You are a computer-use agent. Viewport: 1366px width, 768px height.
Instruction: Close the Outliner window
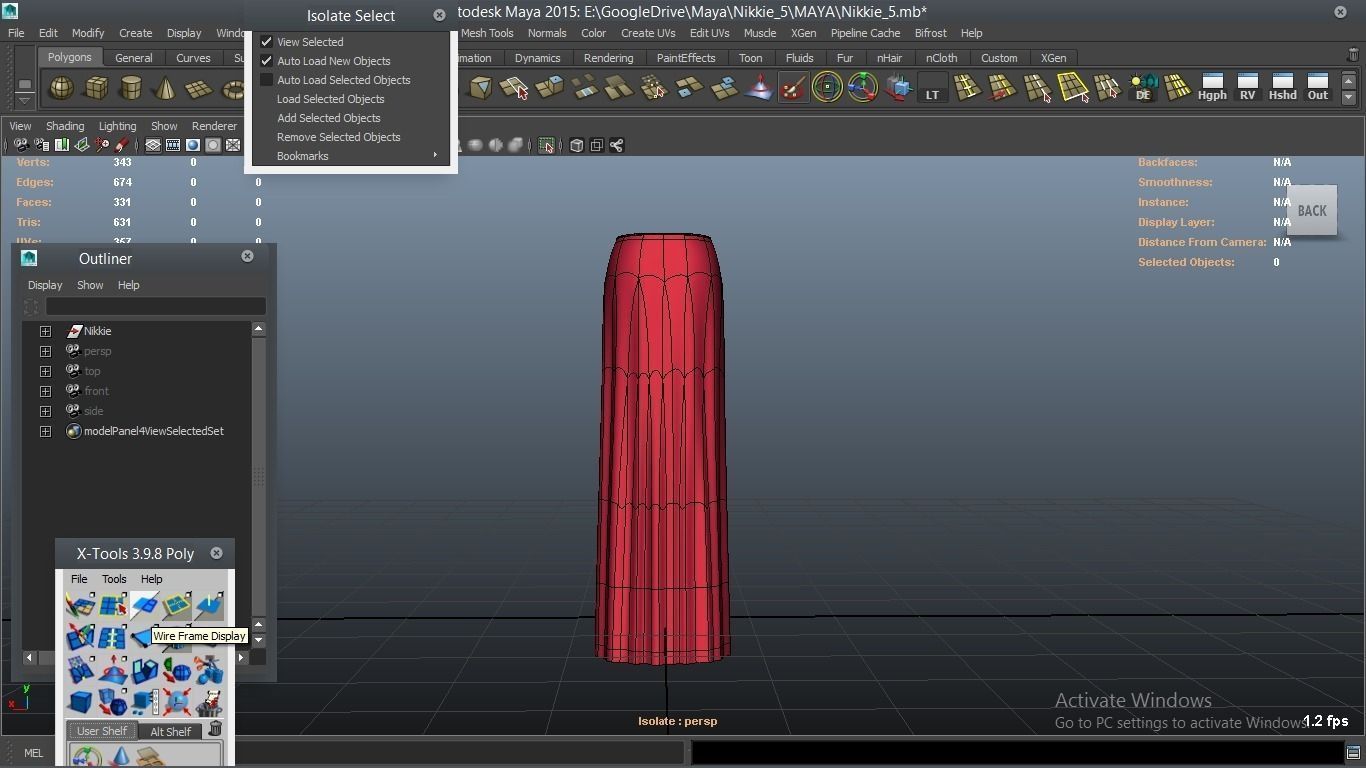247,256
